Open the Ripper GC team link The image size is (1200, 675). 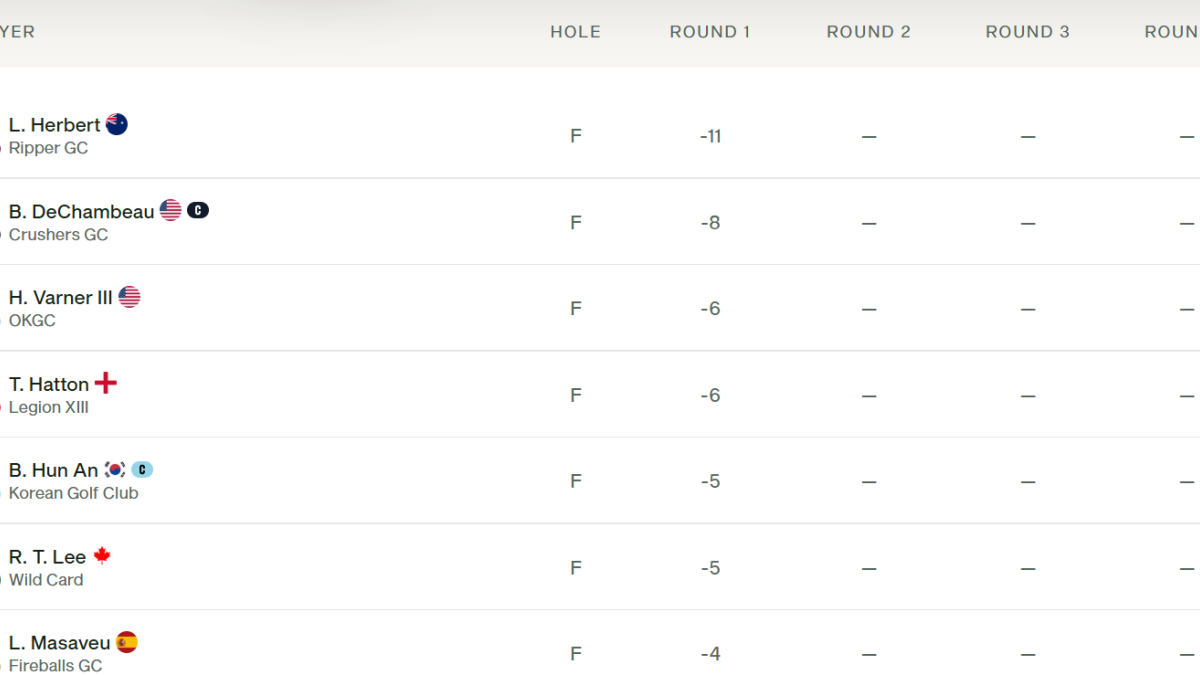(x=49, y=148)
